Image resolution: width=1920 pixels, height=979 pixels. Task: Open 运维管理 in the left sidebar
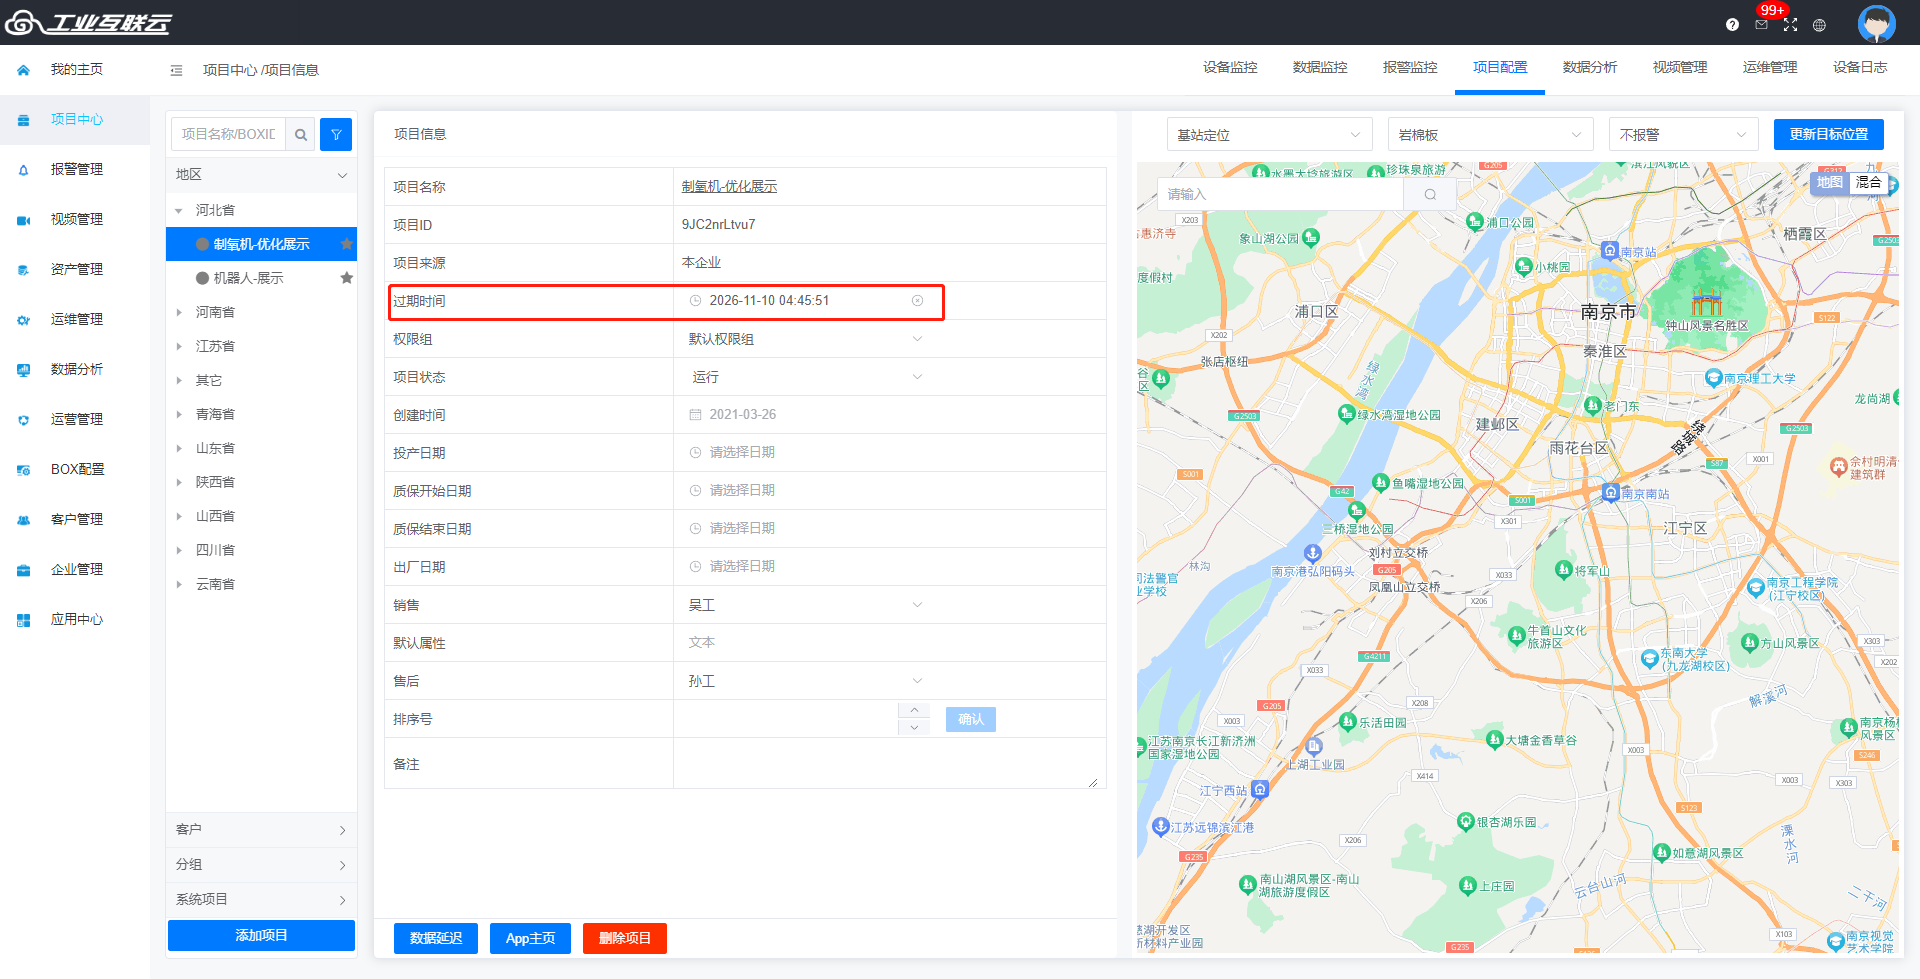point(76,319)
